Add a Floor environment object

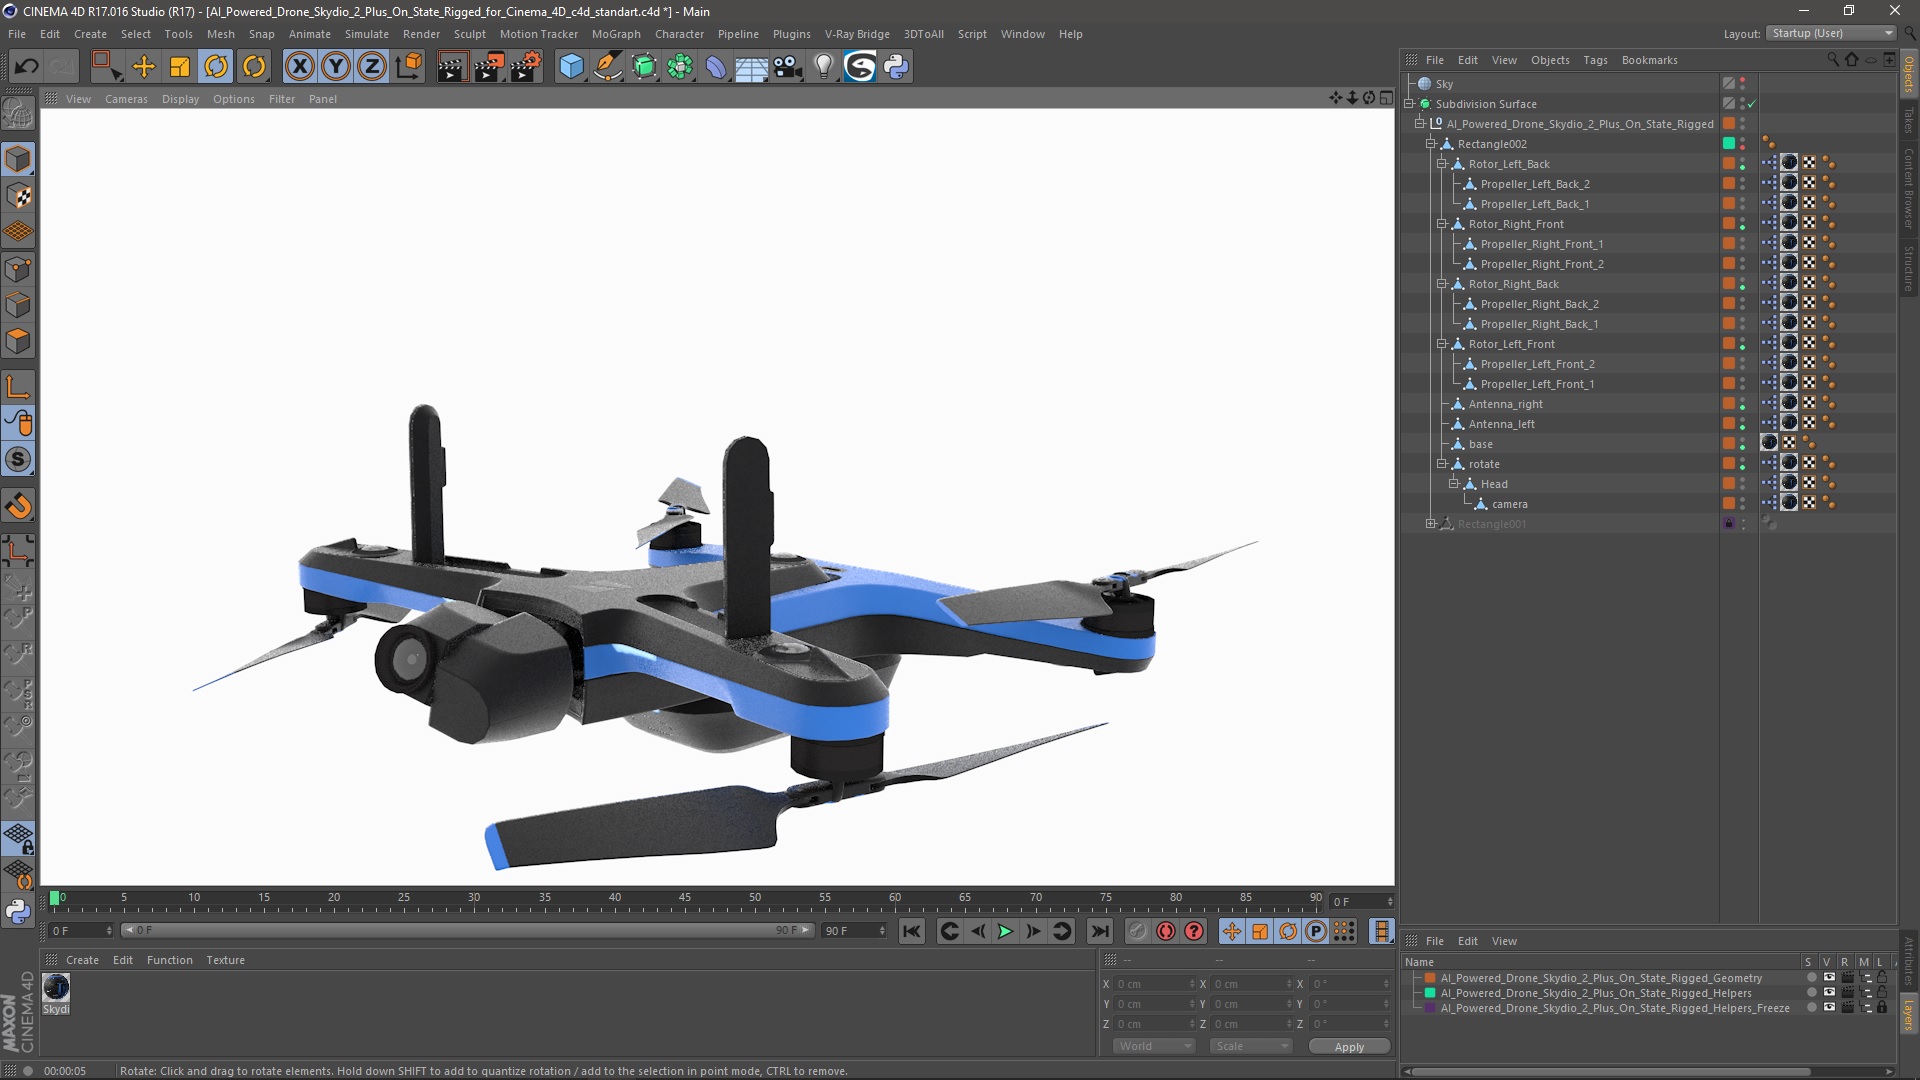[x=751, y=67]
